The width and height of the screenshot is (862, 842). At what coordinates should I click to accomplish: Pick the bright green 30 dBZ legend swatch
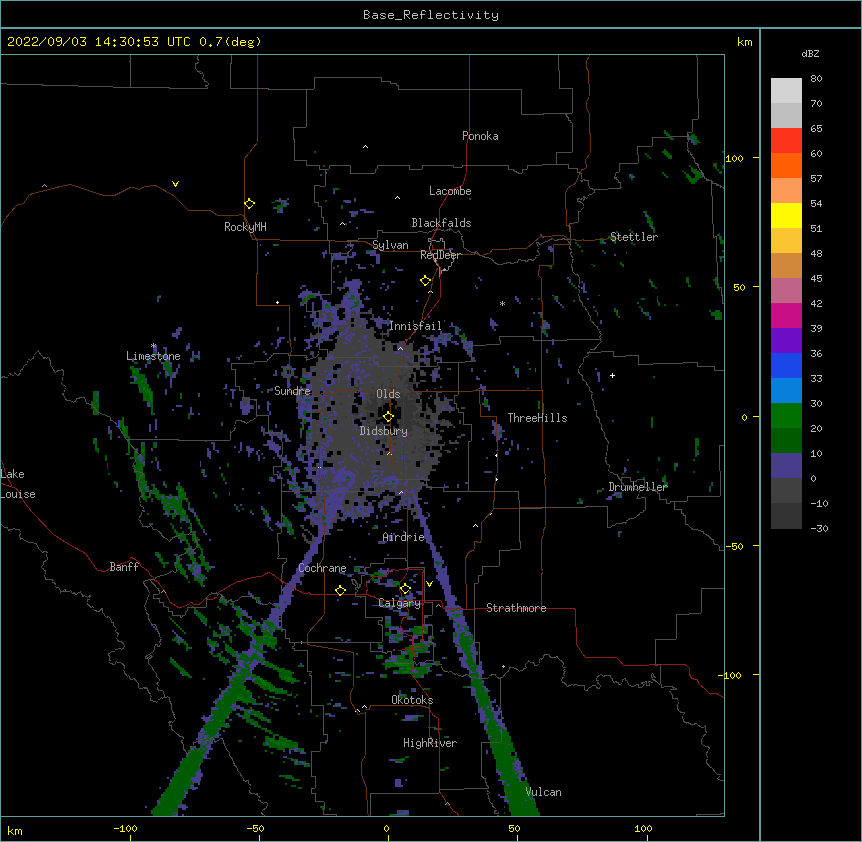point(786,416)
